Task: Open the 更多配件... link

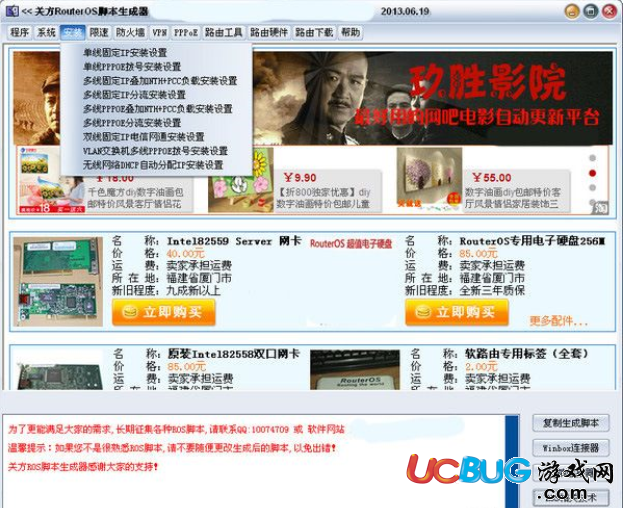Action: tap(559, 321)
